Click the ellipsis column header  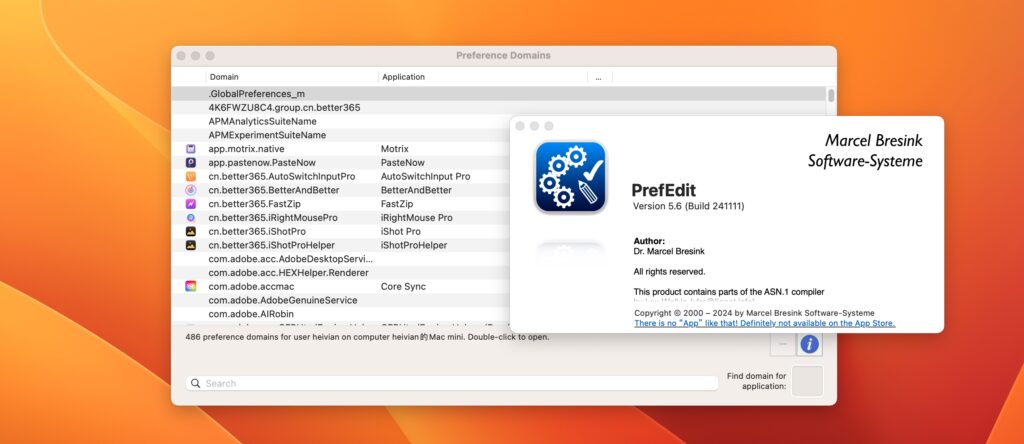point(599,77)
